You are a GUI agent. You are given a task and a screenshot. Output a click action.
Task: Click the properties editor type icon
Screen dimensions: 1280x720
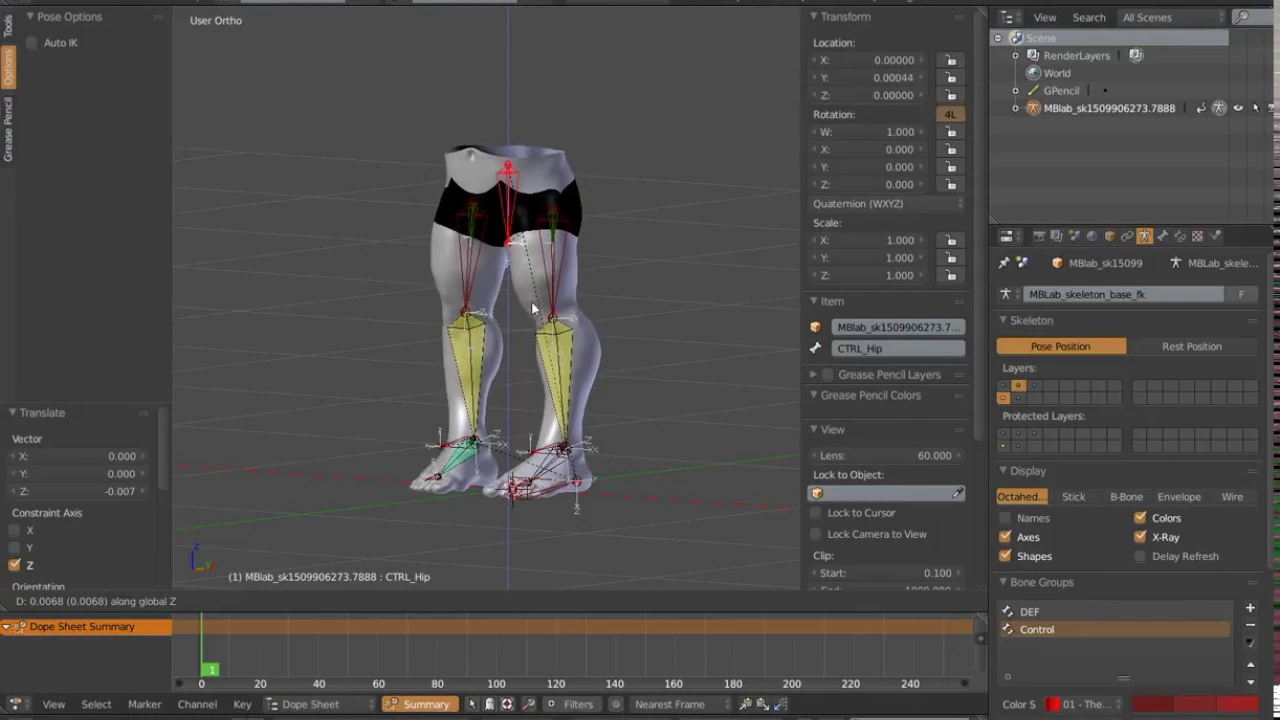tap(1007, 236)
